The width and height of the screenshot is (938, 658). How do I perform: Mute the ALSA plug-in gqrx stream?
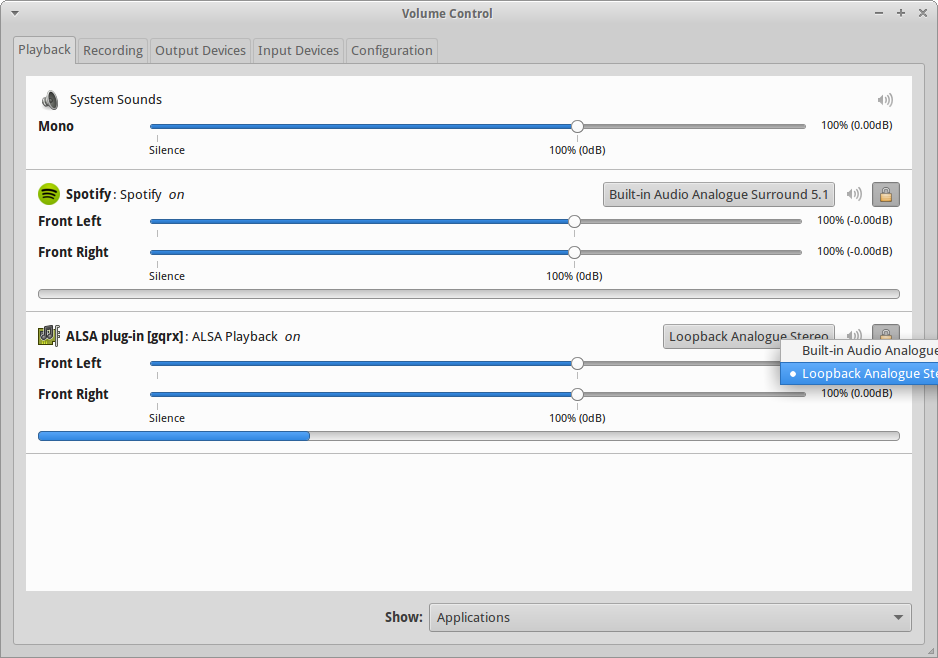coord(854,334)
